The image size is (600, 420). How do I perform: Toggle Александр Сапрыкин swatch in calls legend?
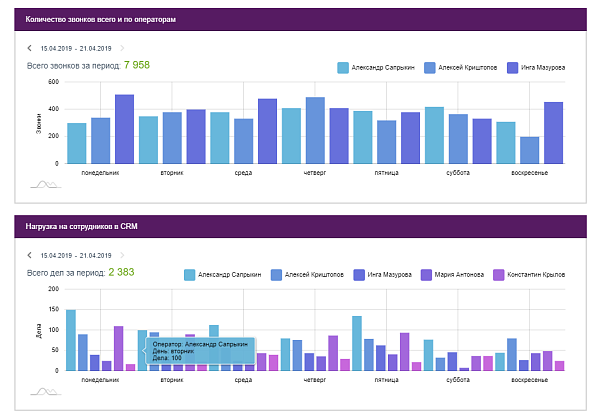pos(343,68)
